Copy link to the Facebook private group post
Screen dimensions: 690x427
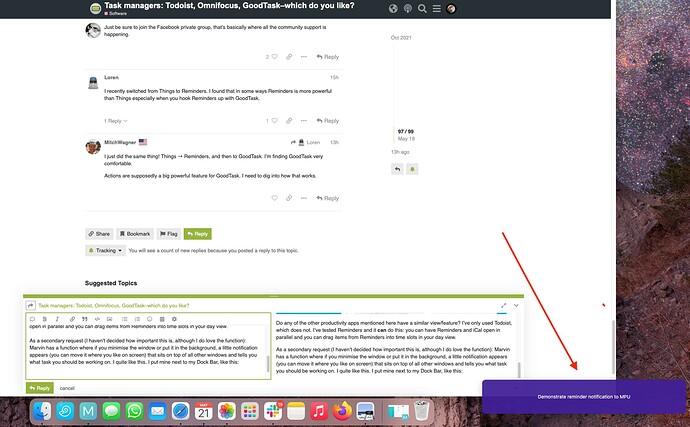click(289, 57)
